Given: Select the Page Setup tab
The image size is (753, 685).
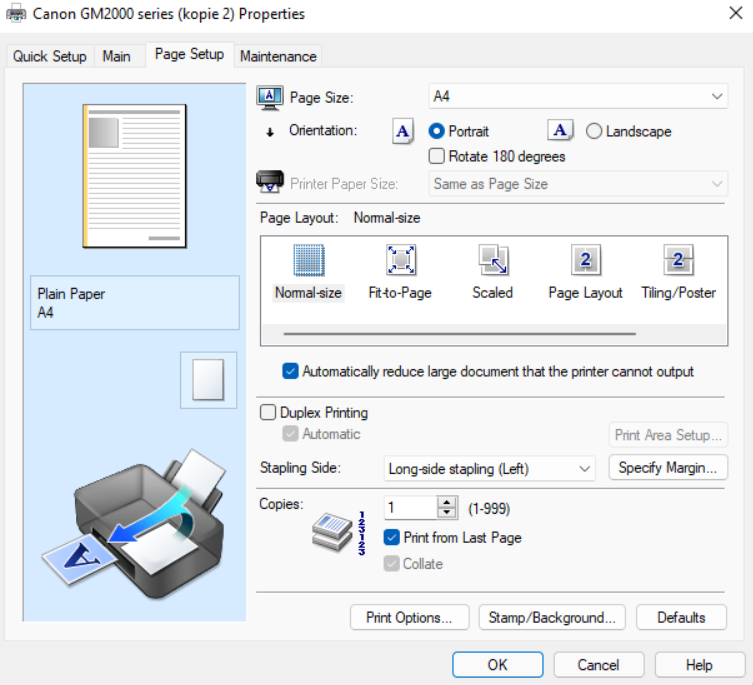Looking at the screenshot, I should (x=190, y=54).
